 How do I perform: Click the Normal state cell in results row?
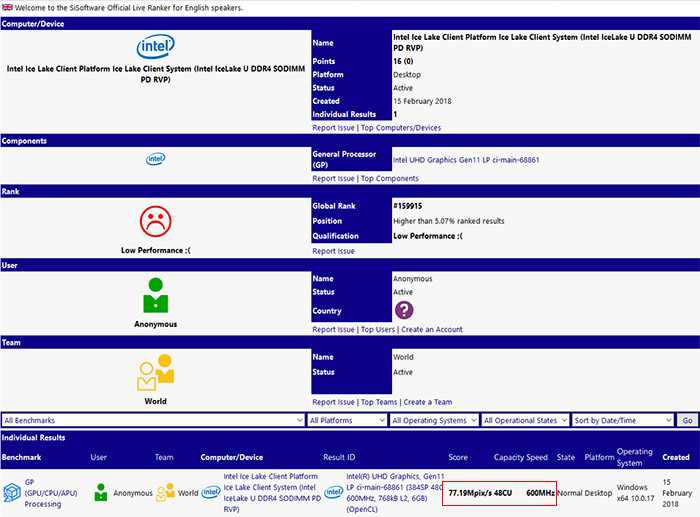569,493
